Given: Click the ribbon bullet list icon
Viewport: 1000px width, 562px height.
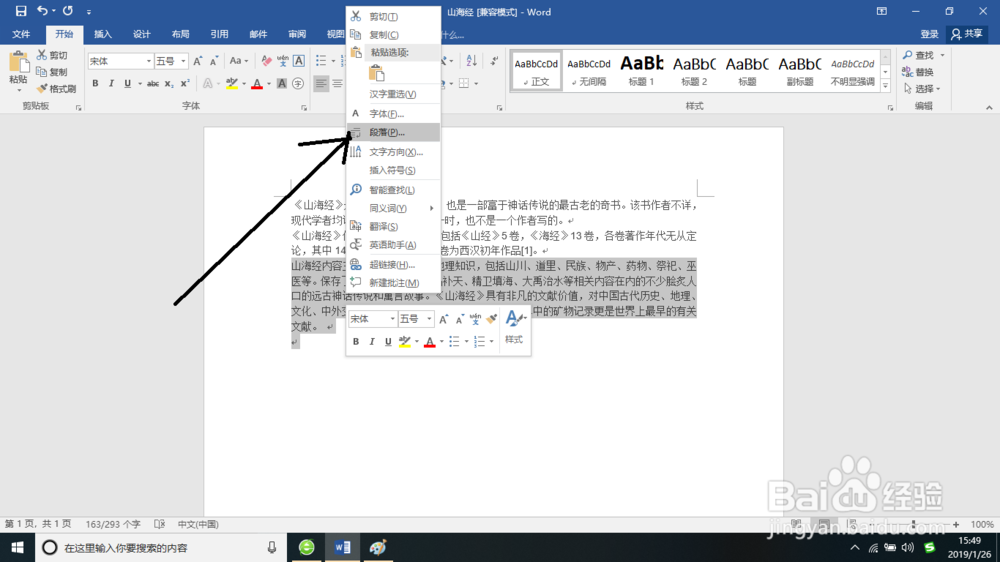Looking at the screenshot, I should (321, 61).
